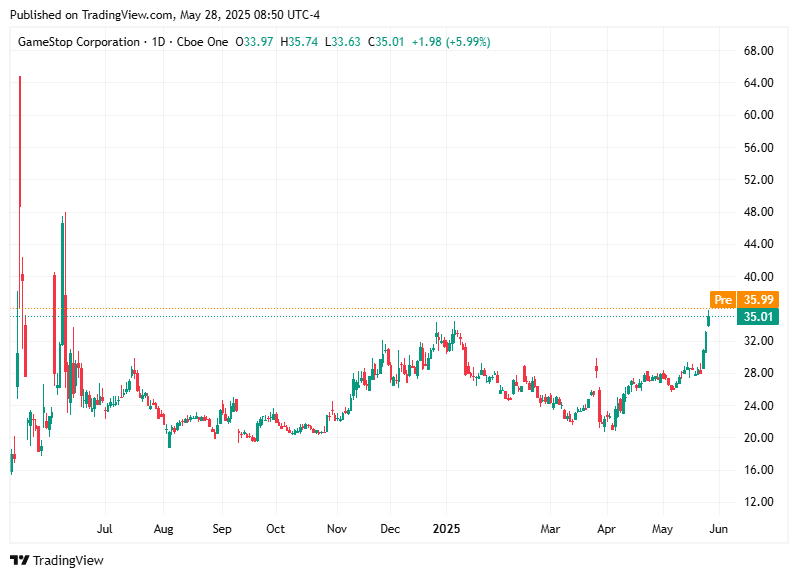Click the (+5.99%) percent change value
798x578 pixels.
(x=468, y=42)
